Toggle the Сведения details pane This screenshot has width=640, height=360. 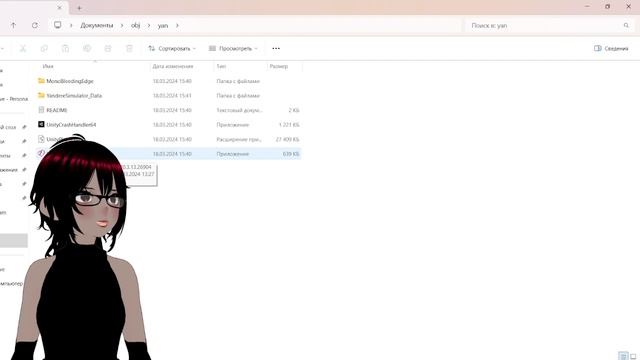tap(611, 49)
